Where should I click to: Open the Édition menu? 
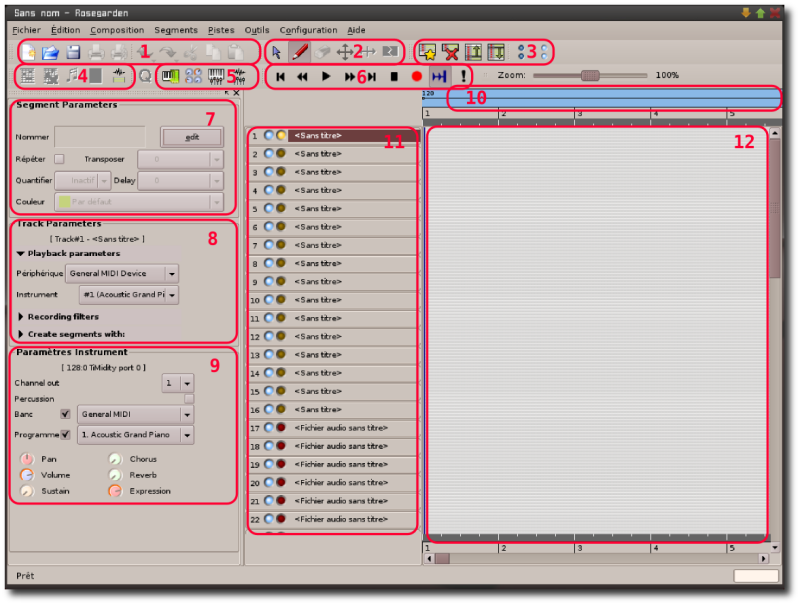point(65,30)
